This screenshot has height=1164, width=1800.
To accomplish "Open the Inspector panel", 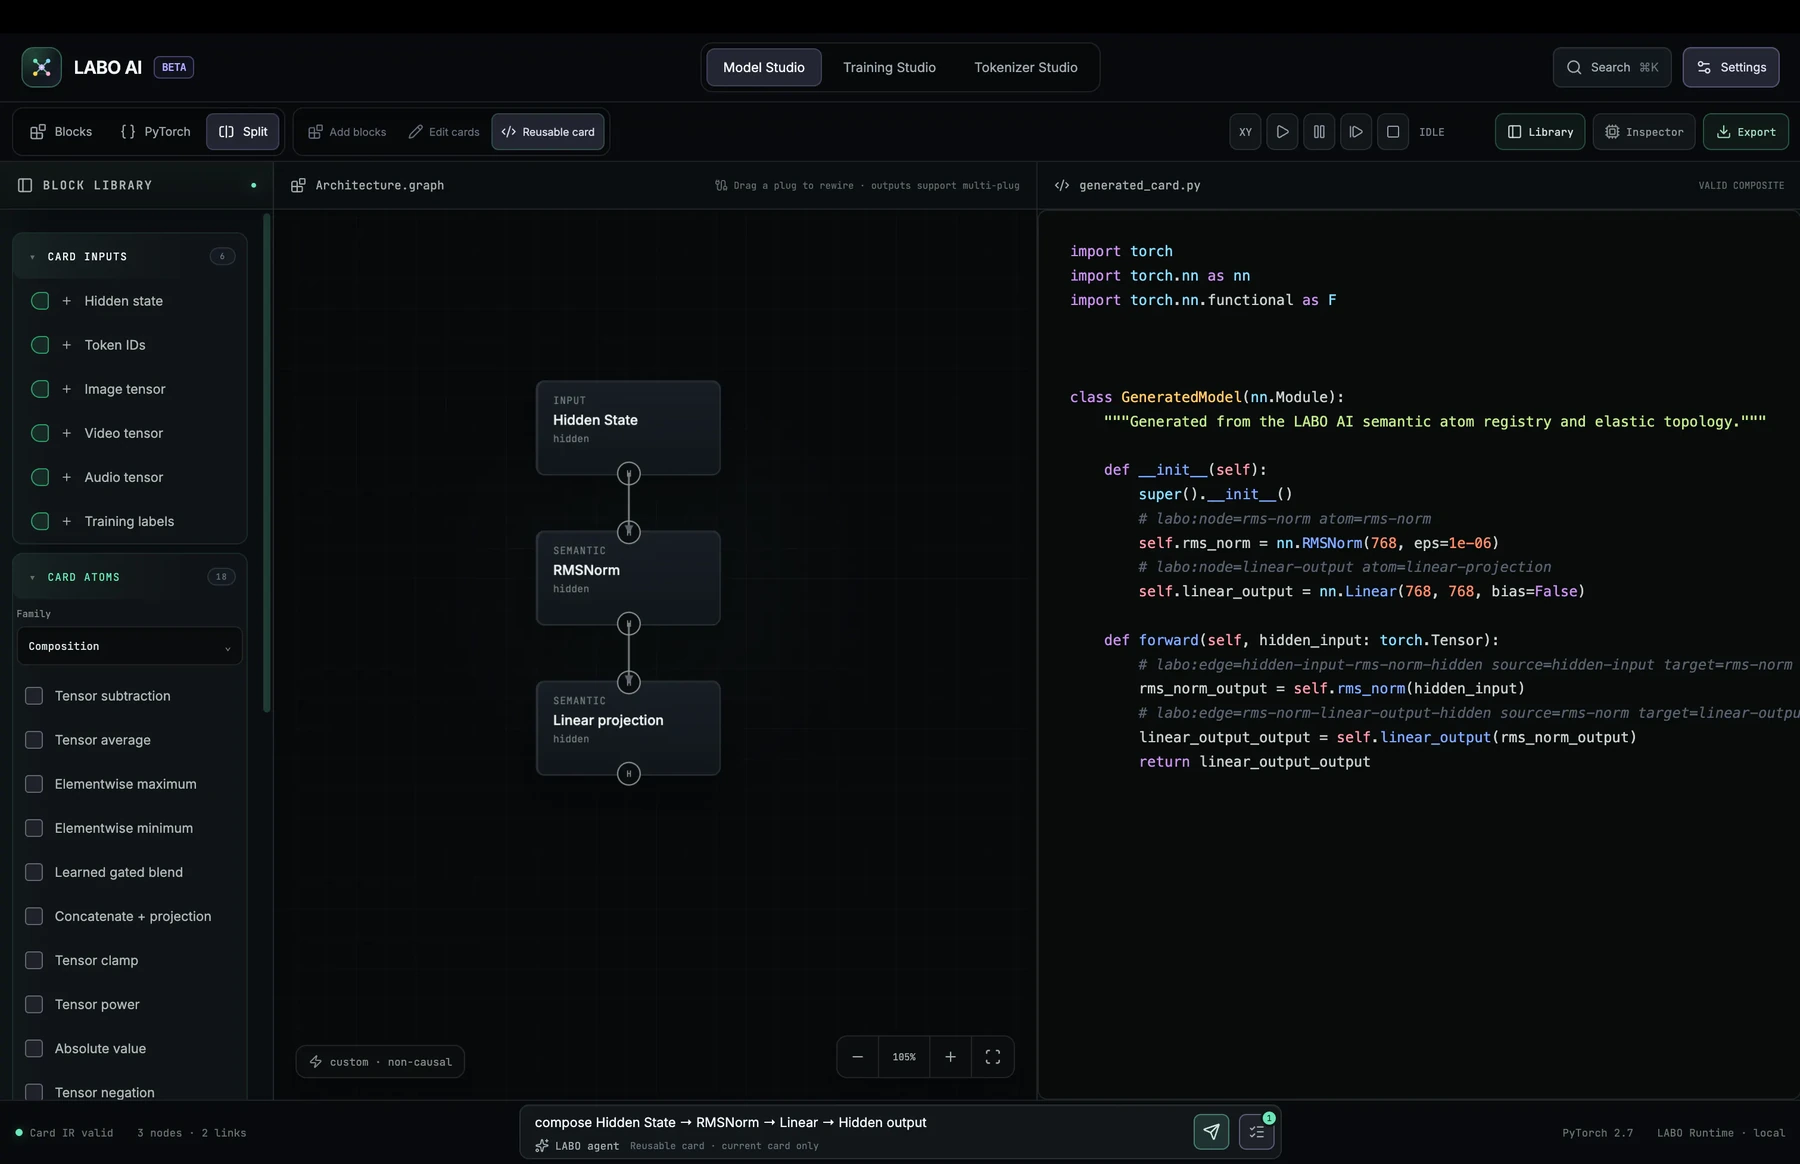I will 1644,132.
